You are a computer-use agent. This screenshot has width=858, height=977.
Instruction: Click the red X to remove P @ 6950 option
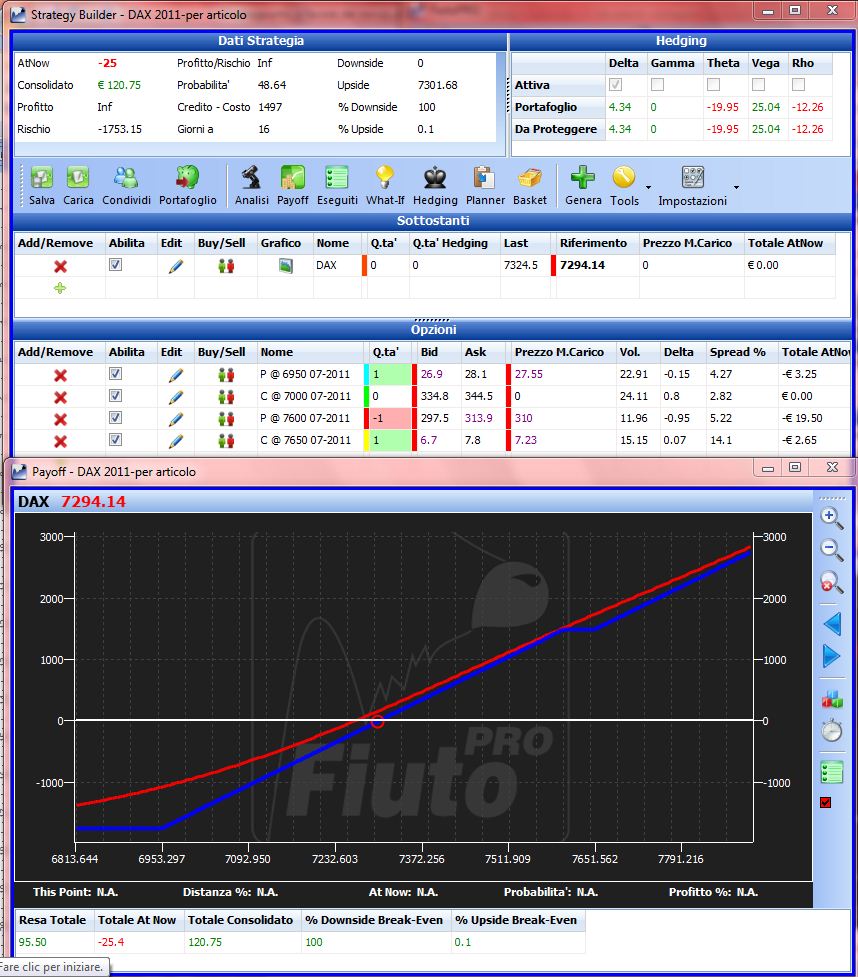60,375
